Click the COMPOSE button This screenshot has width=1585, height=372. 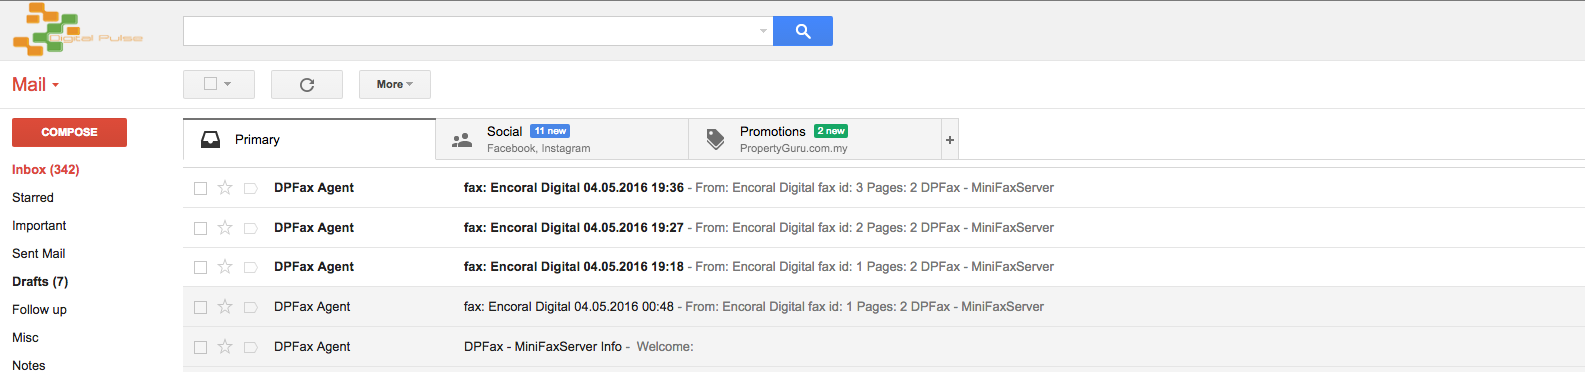69,132
